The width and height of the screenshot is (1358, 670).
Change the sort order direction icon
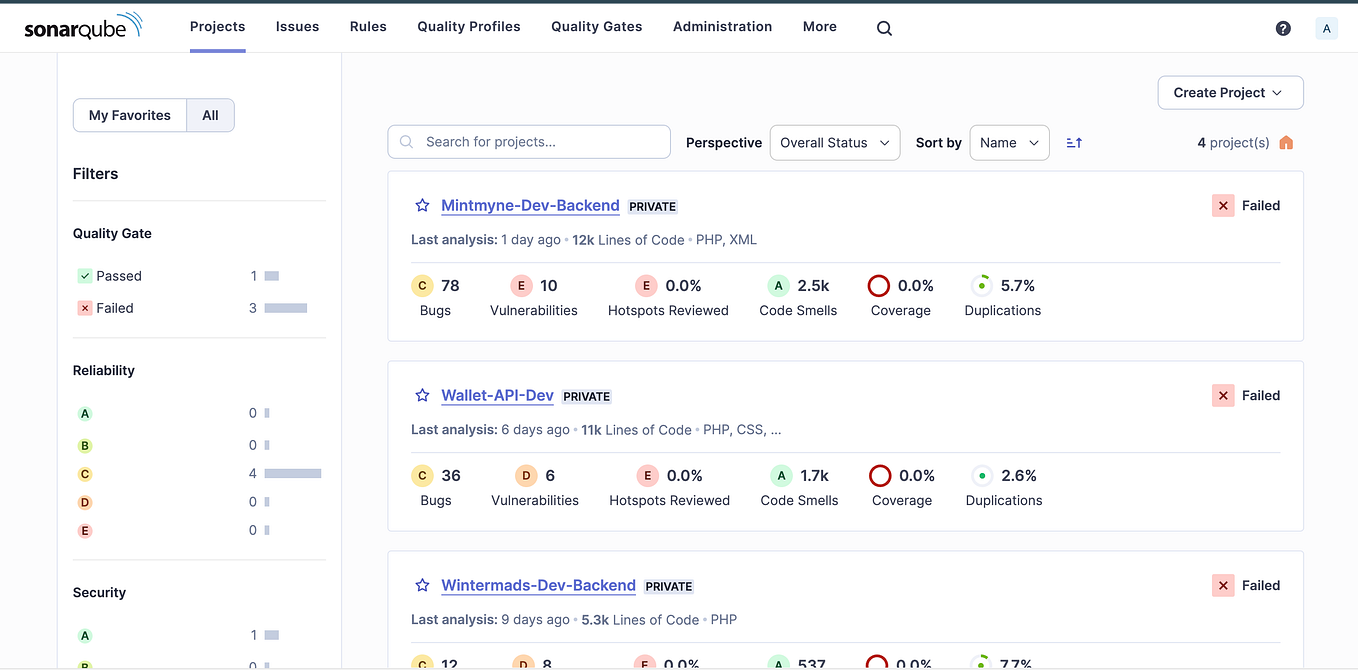tap(1073, 143)
